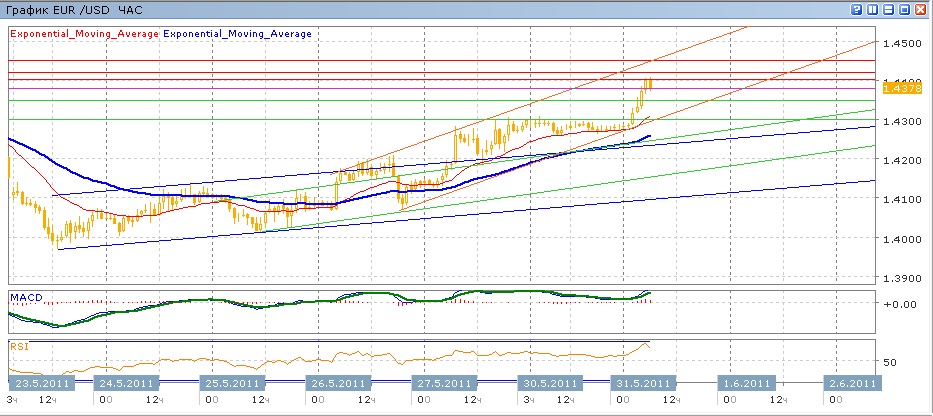Click the 1.3900 price axis label

(903, 278)
